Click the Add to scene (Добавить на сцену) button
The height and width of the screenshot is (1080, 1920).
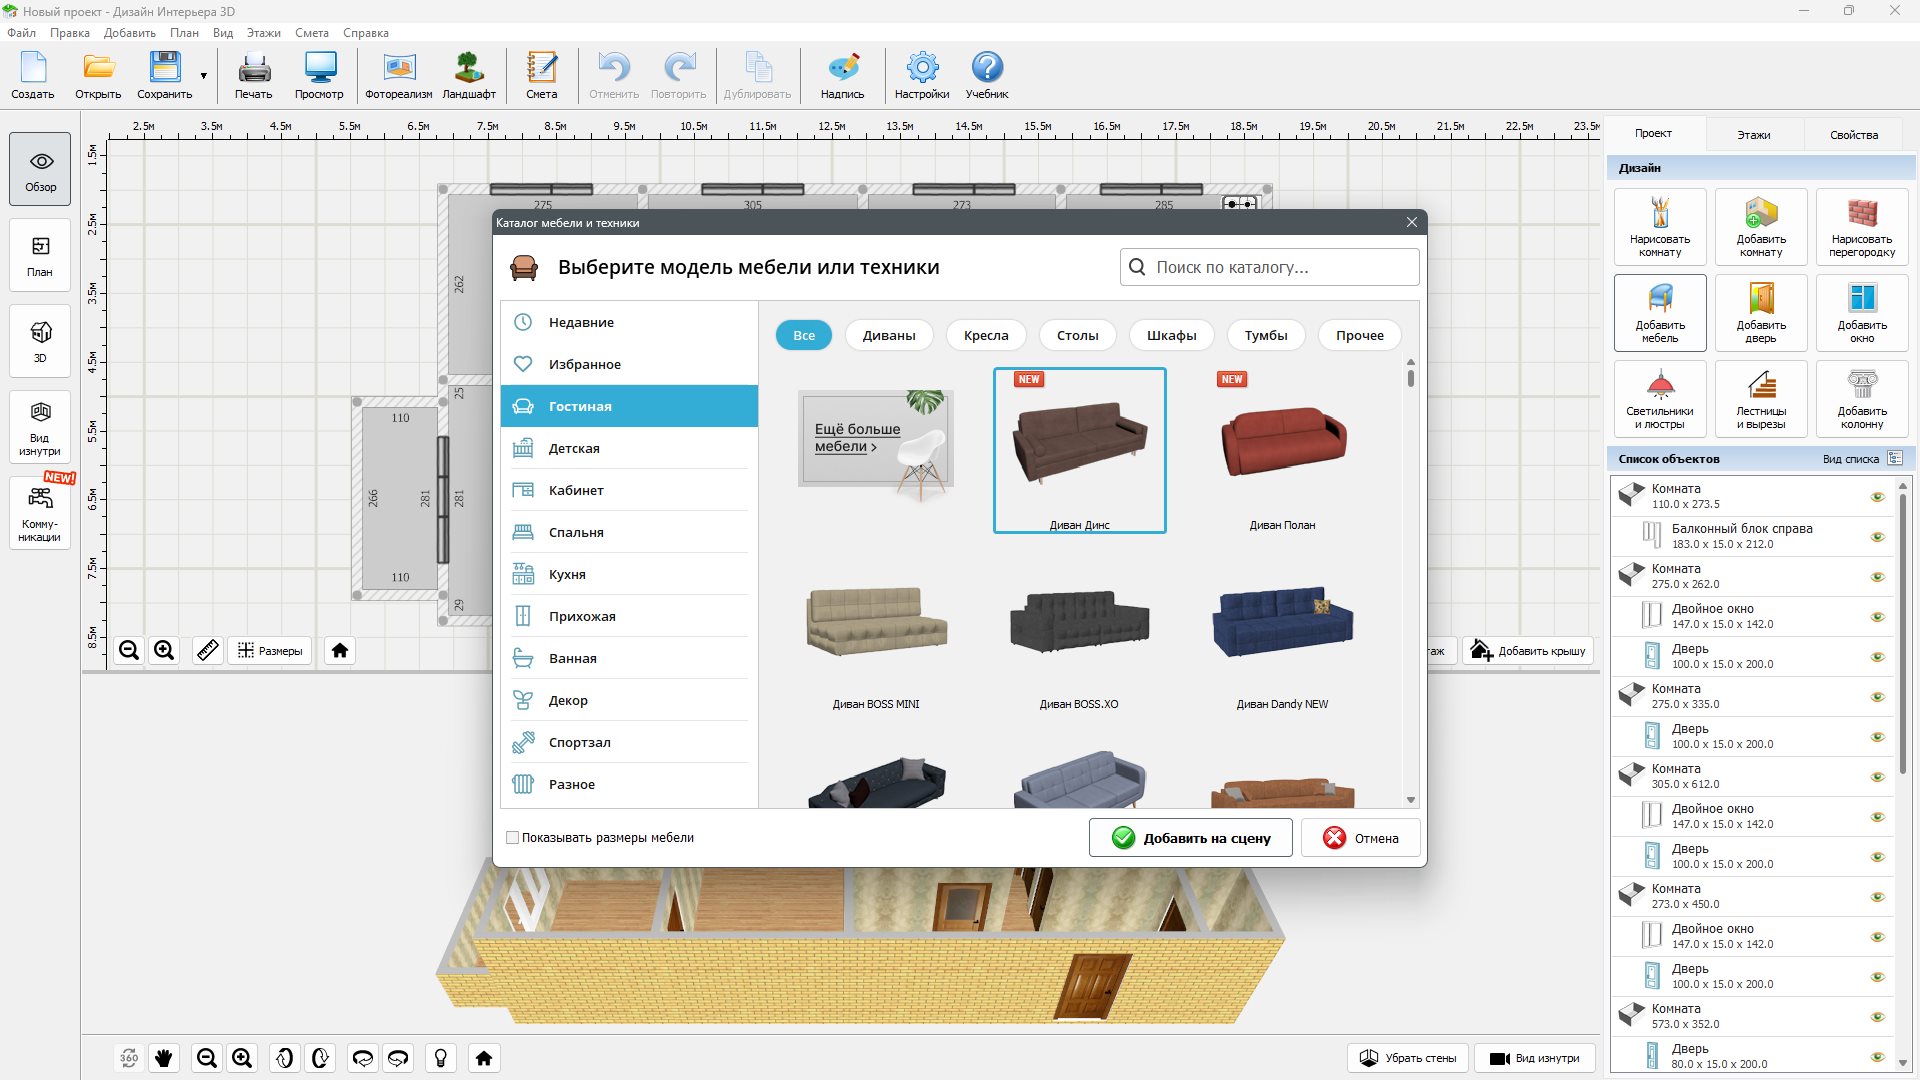tap(1190, 838)
